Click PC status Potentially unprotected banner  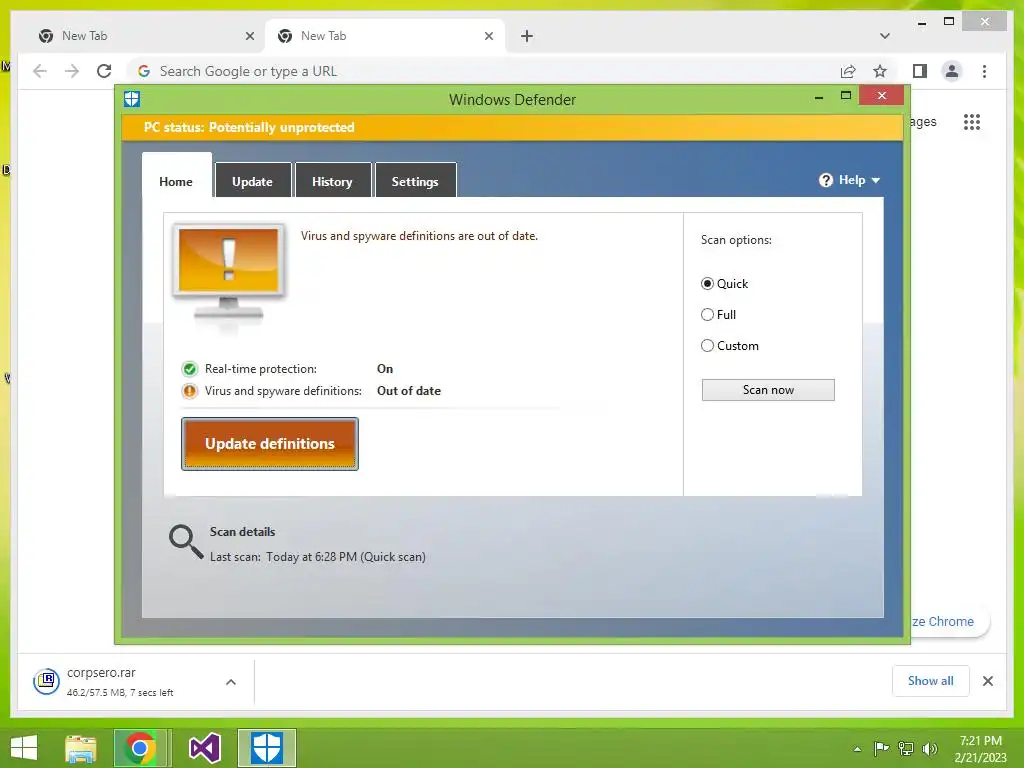point(512,127)
